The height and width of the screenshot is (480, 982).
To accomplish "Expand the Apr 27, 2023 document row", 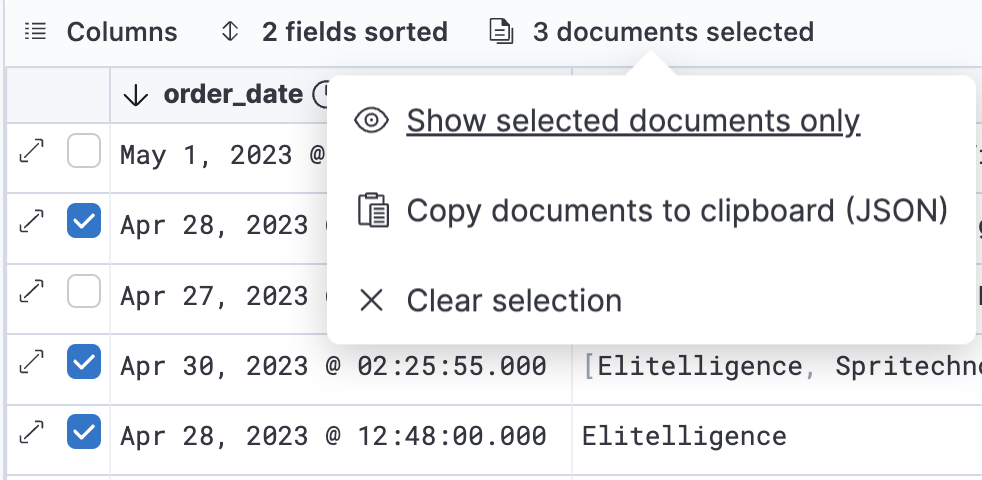I will (32, 293).
